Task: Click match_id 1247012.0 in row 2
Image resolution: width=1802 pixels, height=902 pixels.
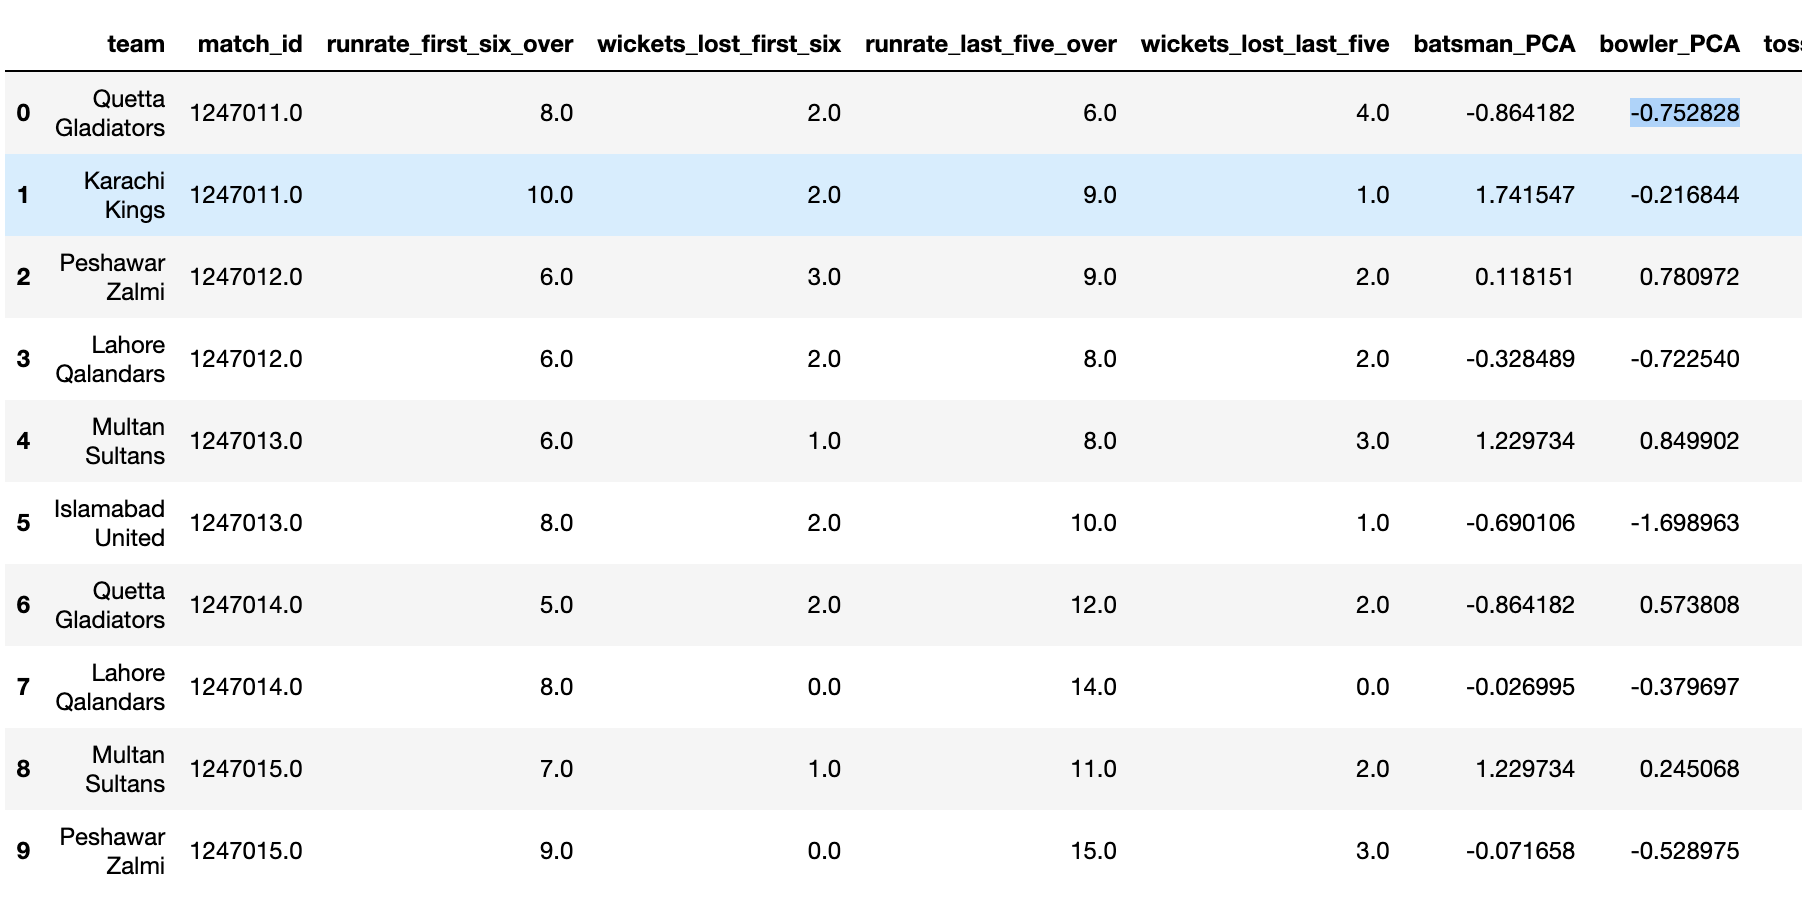Action: 246,277
